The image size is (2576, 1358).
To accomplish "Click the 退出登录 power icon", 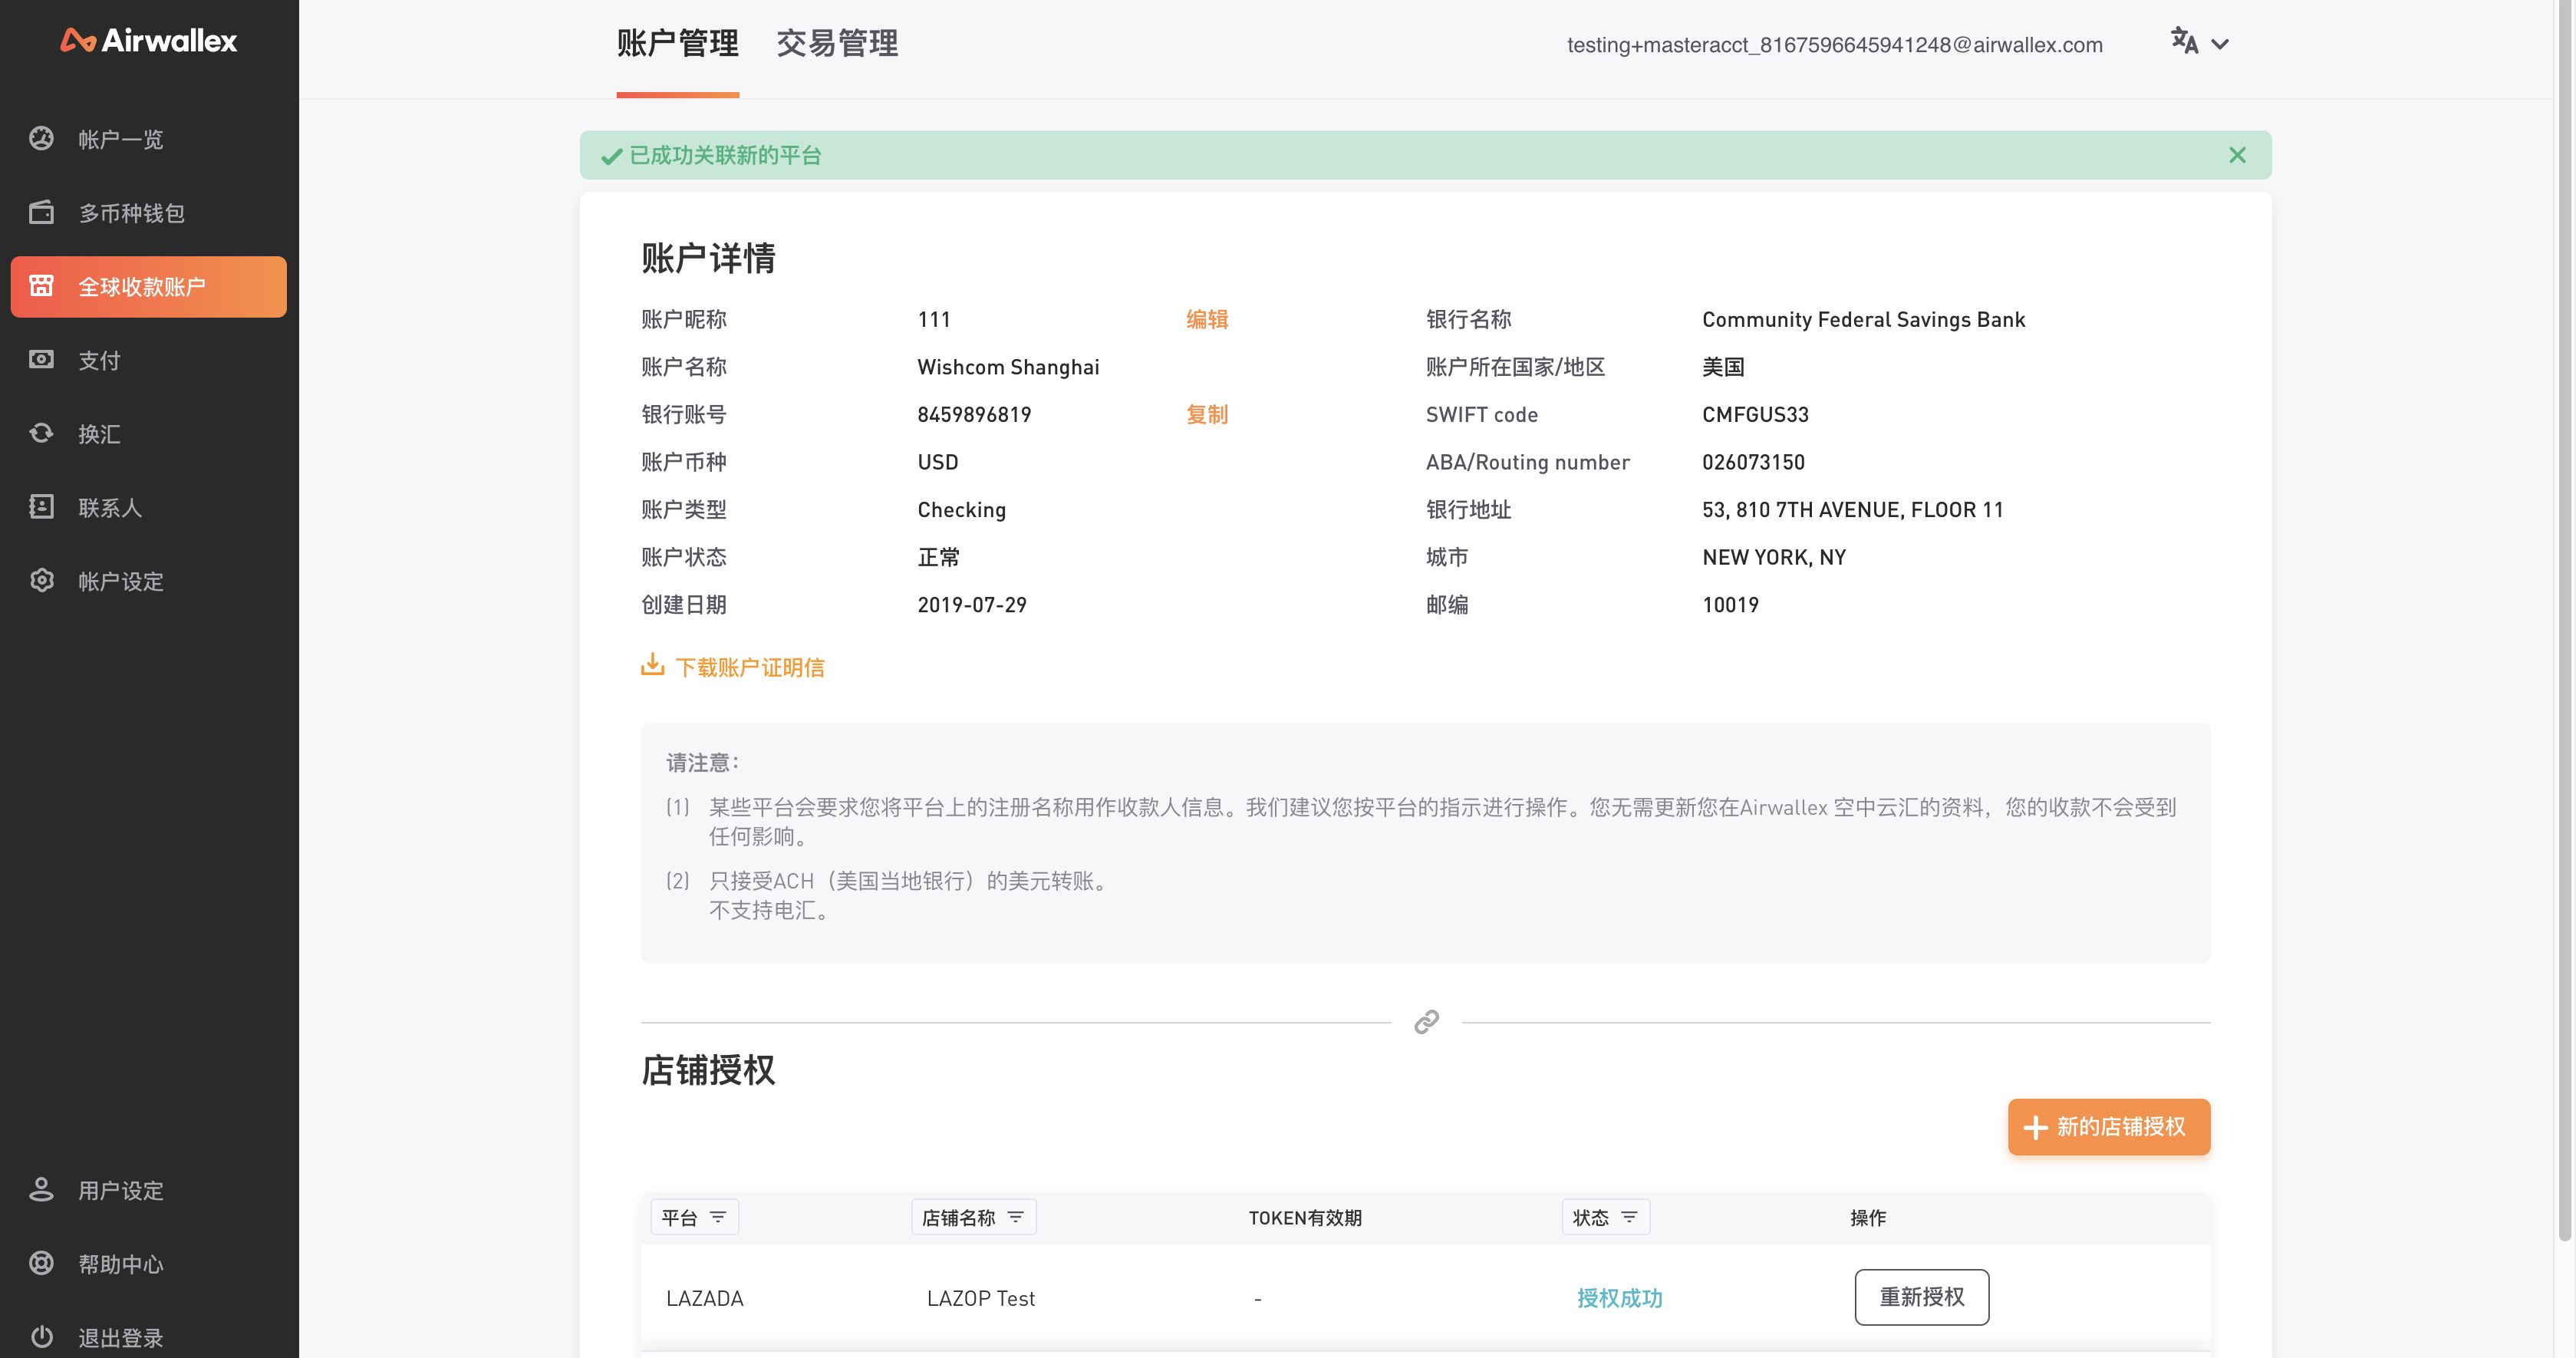I will coord(41,1337).
